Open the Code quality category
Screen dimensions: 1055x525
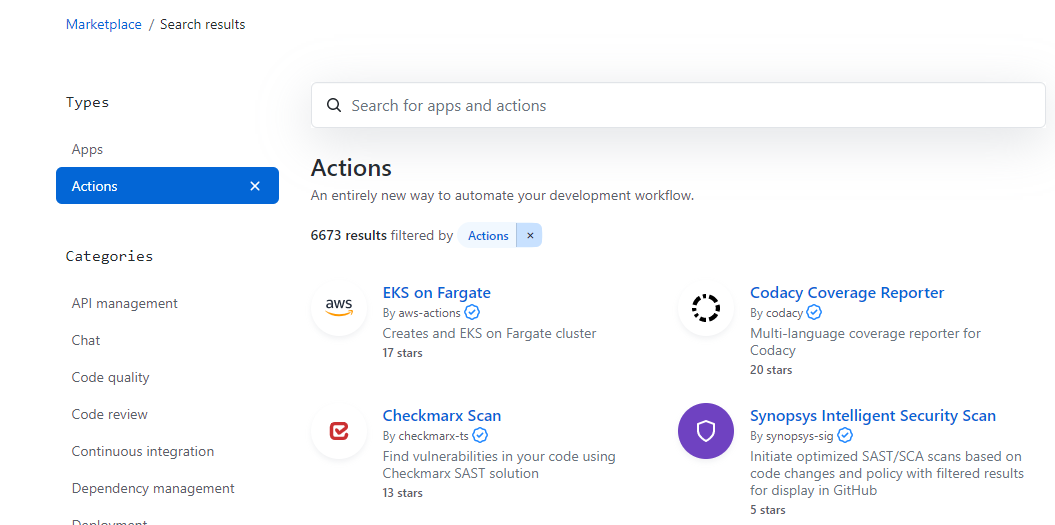pyautogui.click(x=110, y=378)
